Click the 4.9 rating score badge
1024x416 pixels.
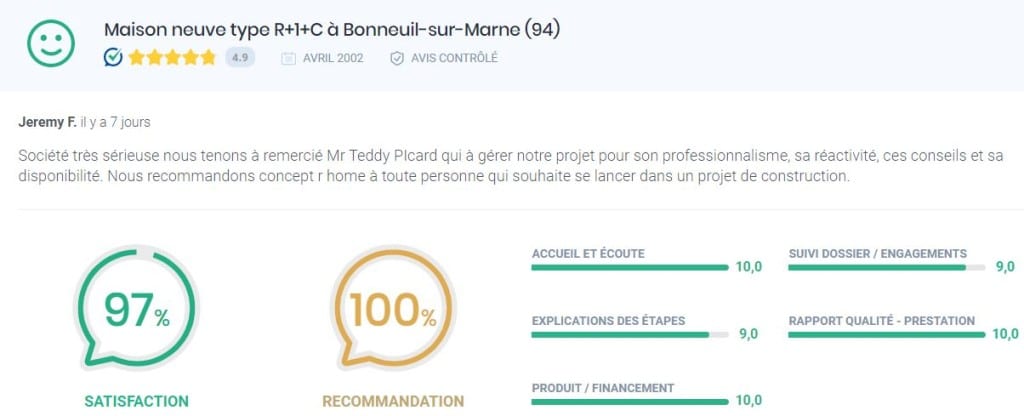240,57
